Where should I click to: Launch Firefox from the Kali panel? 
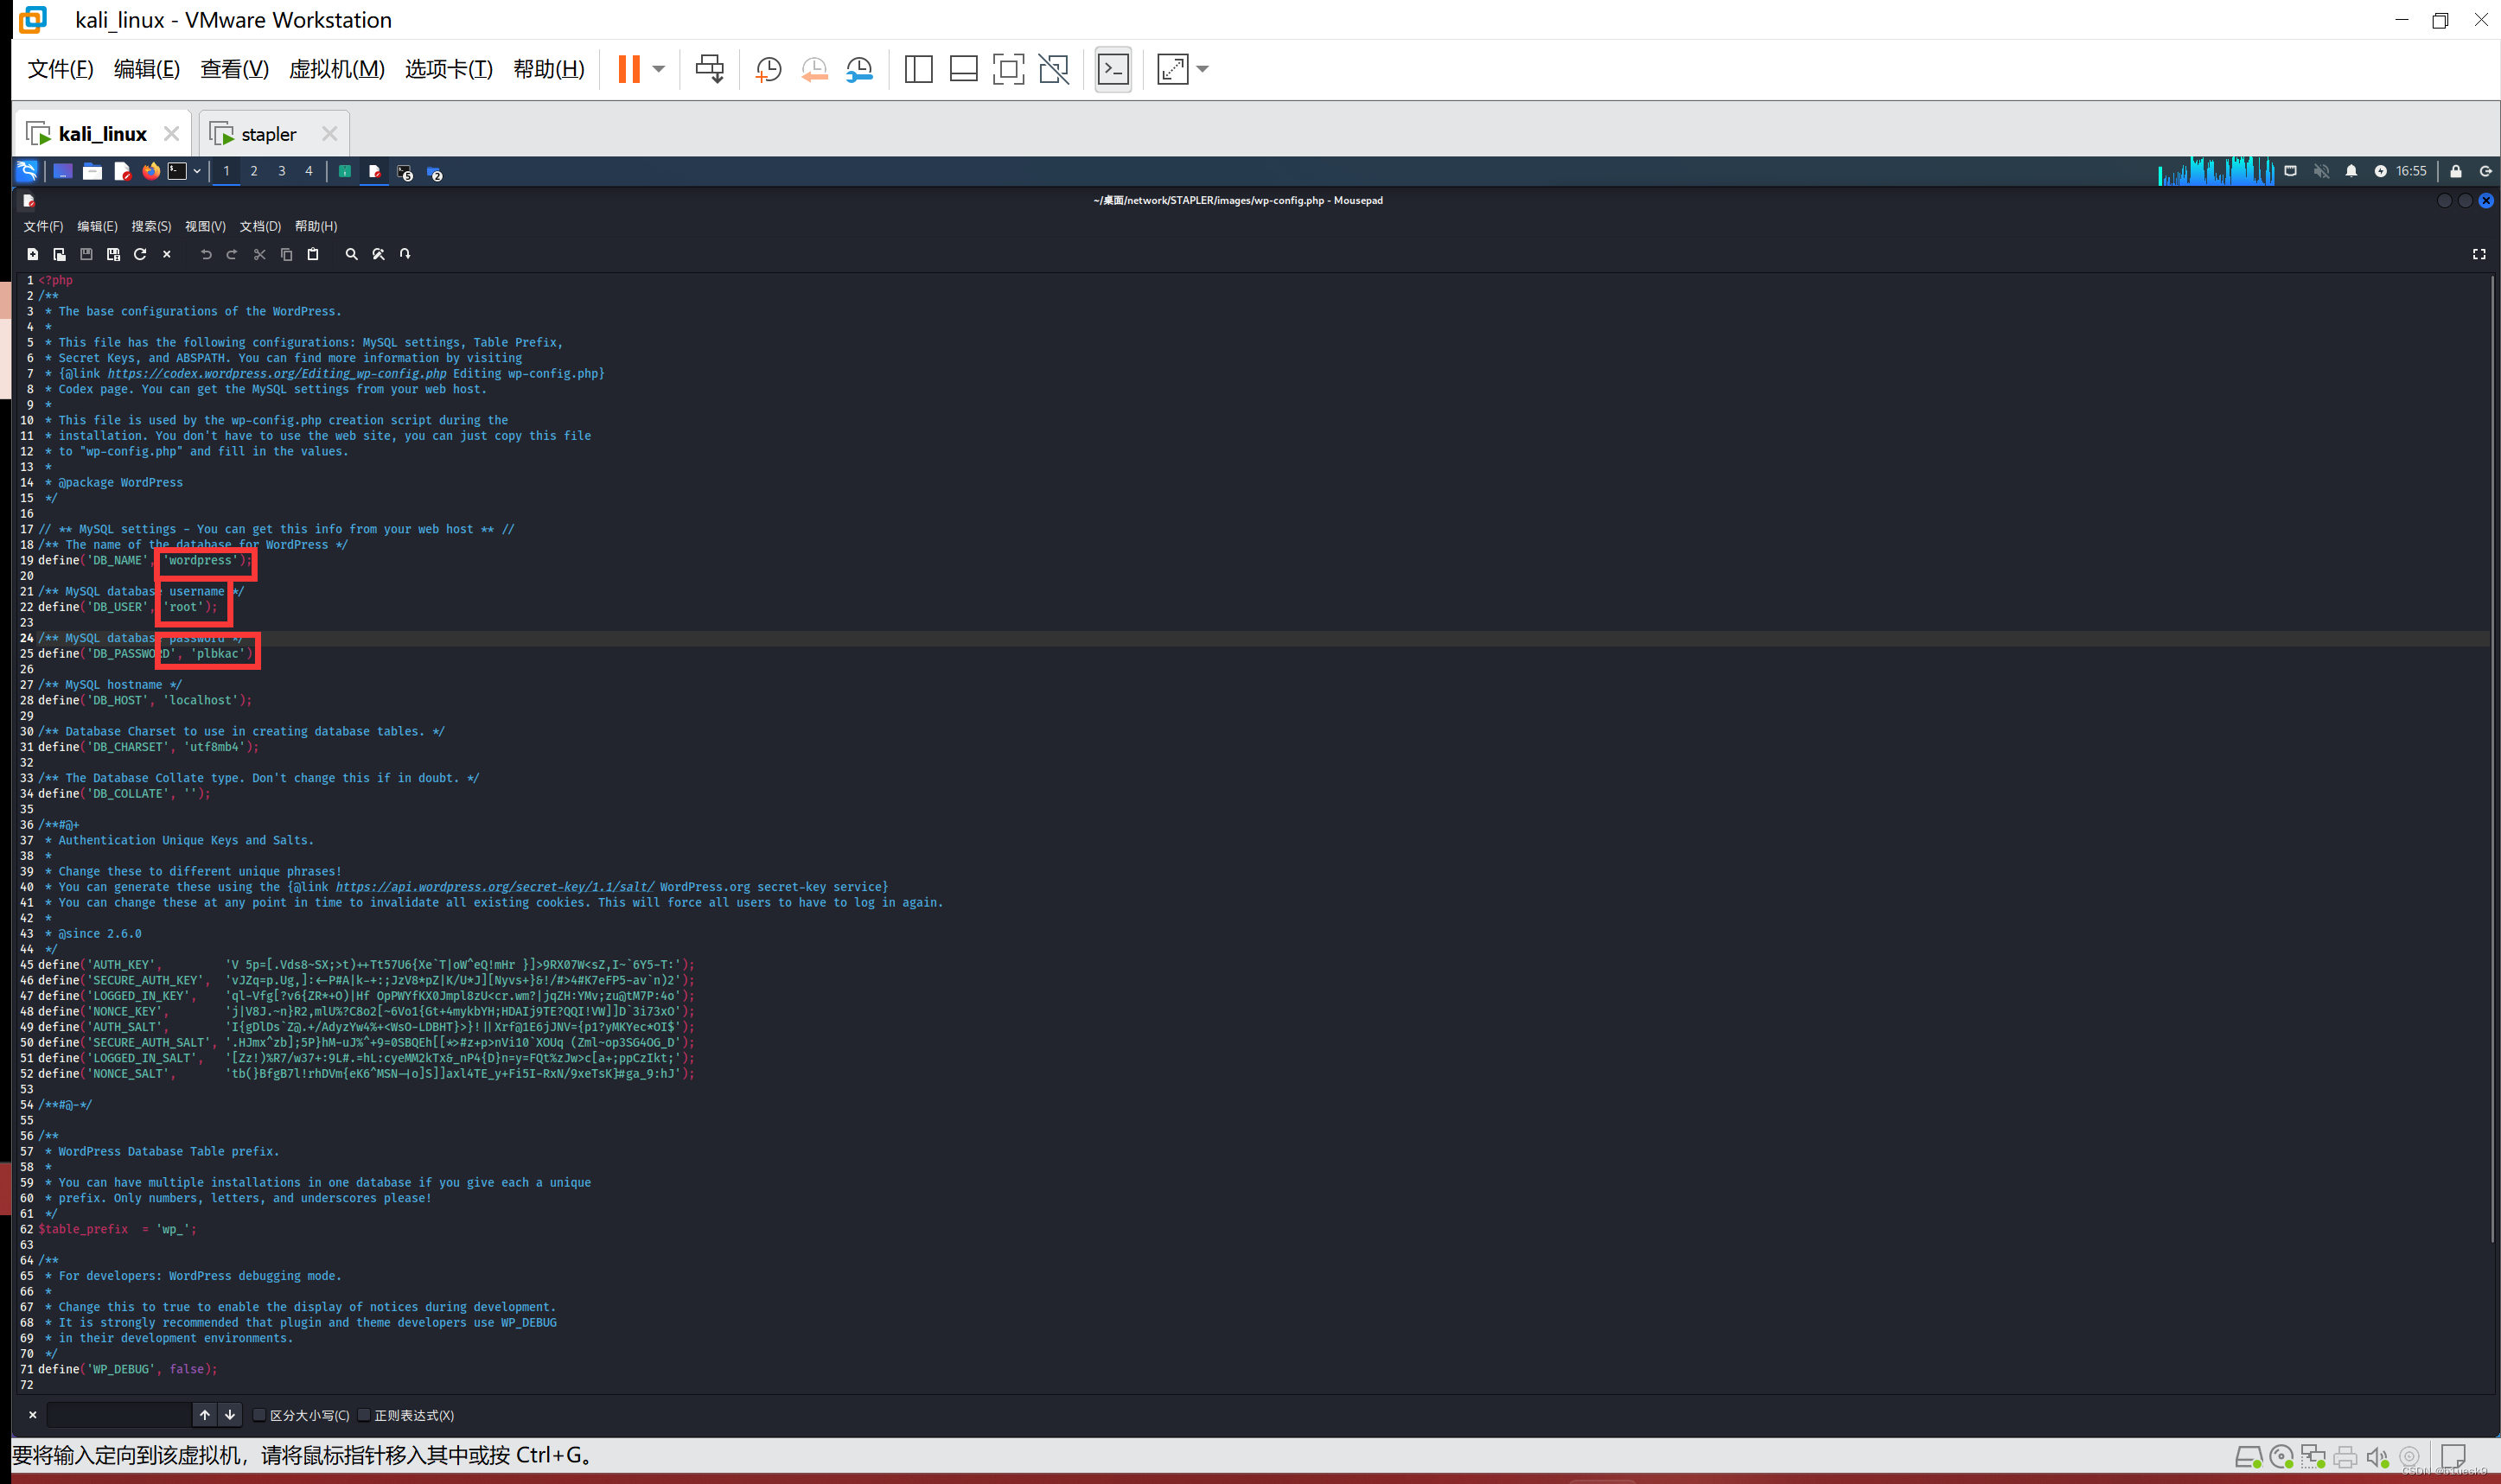(x=151, y=171)
